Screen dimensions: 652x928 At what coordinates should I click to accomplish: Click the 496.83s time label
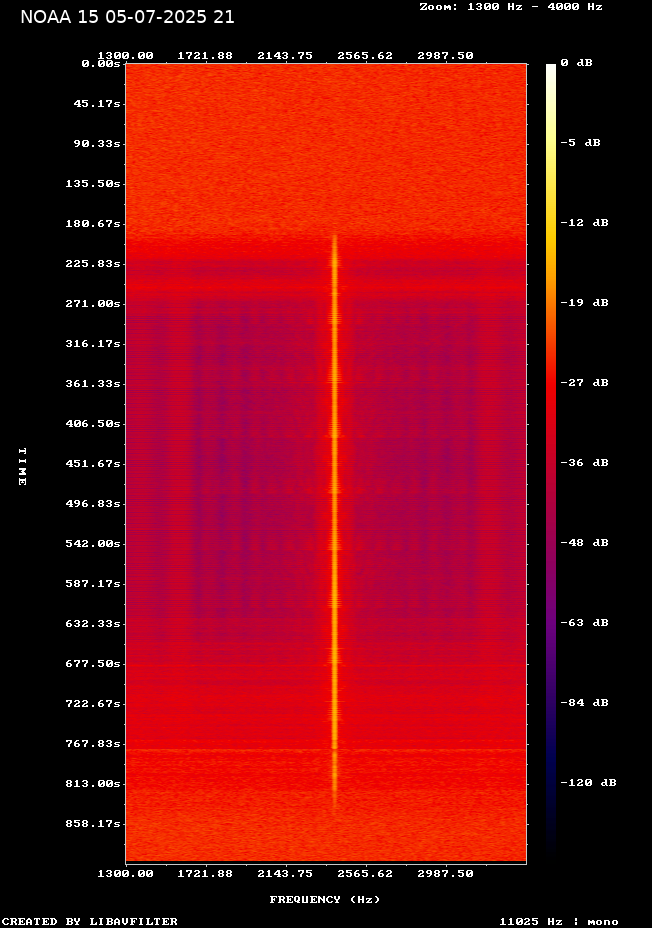tap(93, 504)
